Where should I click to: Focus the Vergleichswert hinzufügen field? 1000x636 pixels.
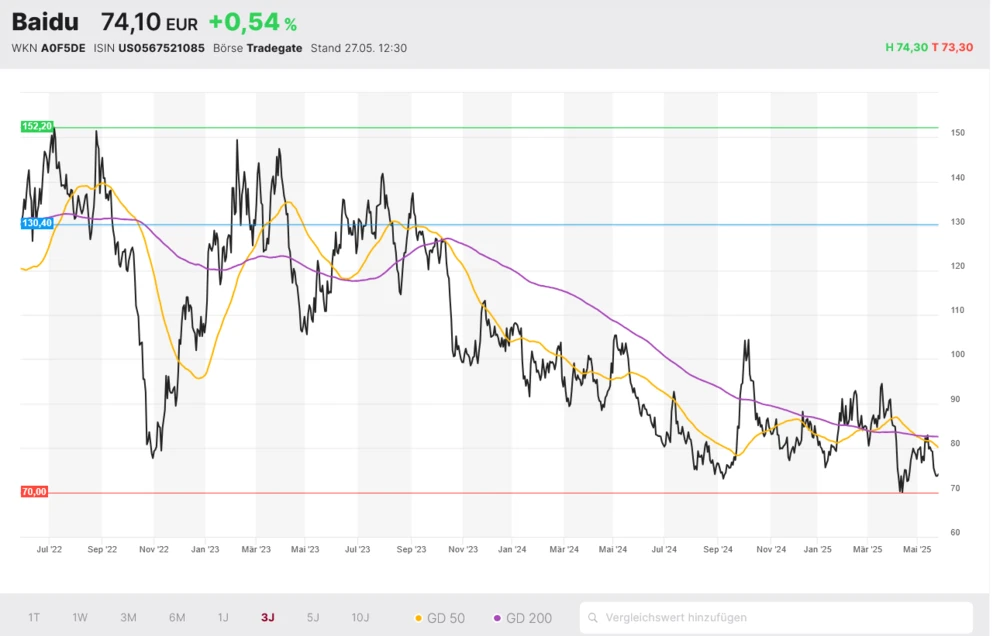[x=780, y=618]
